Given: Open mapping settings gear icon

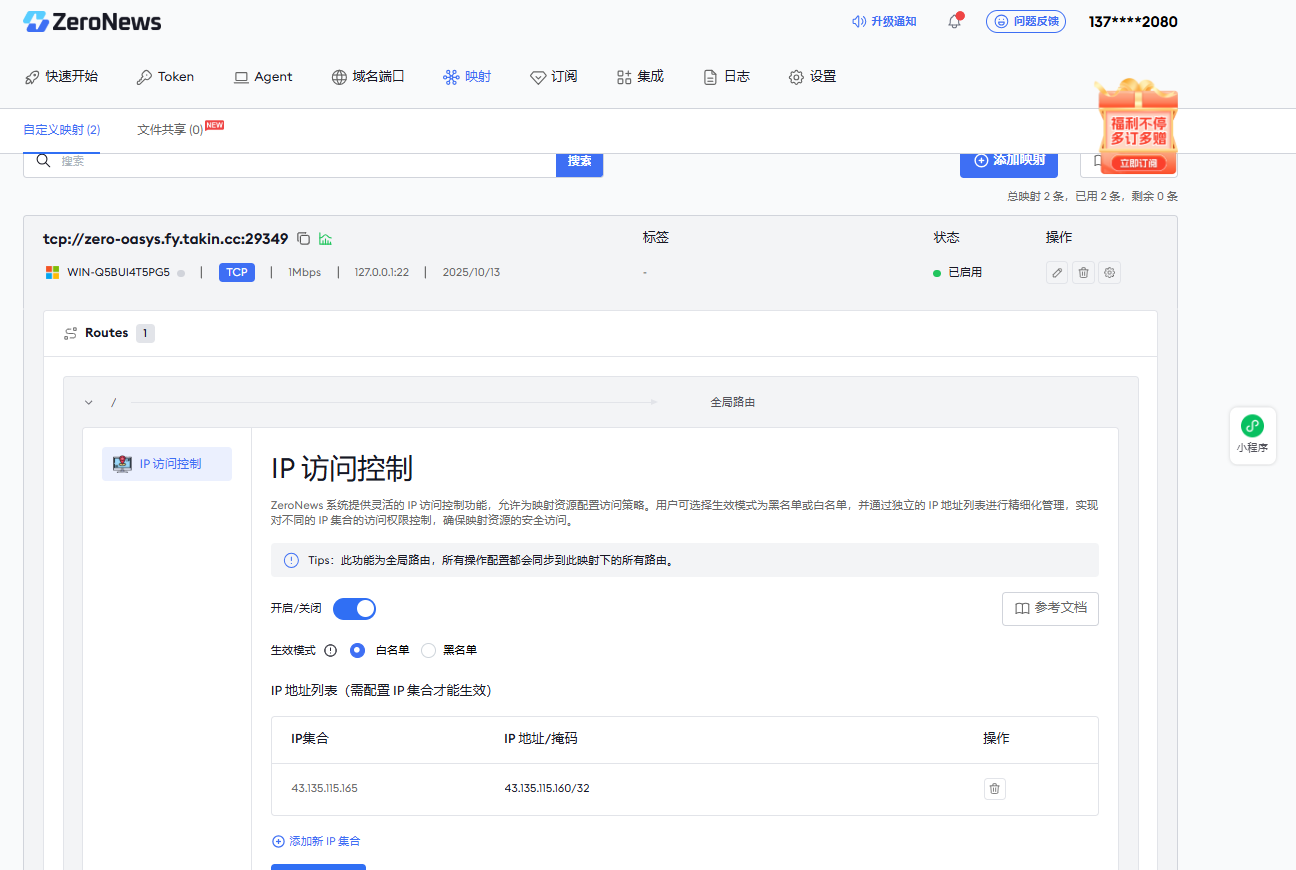Looking at the screenshot, I should (x=1109, y=273).
